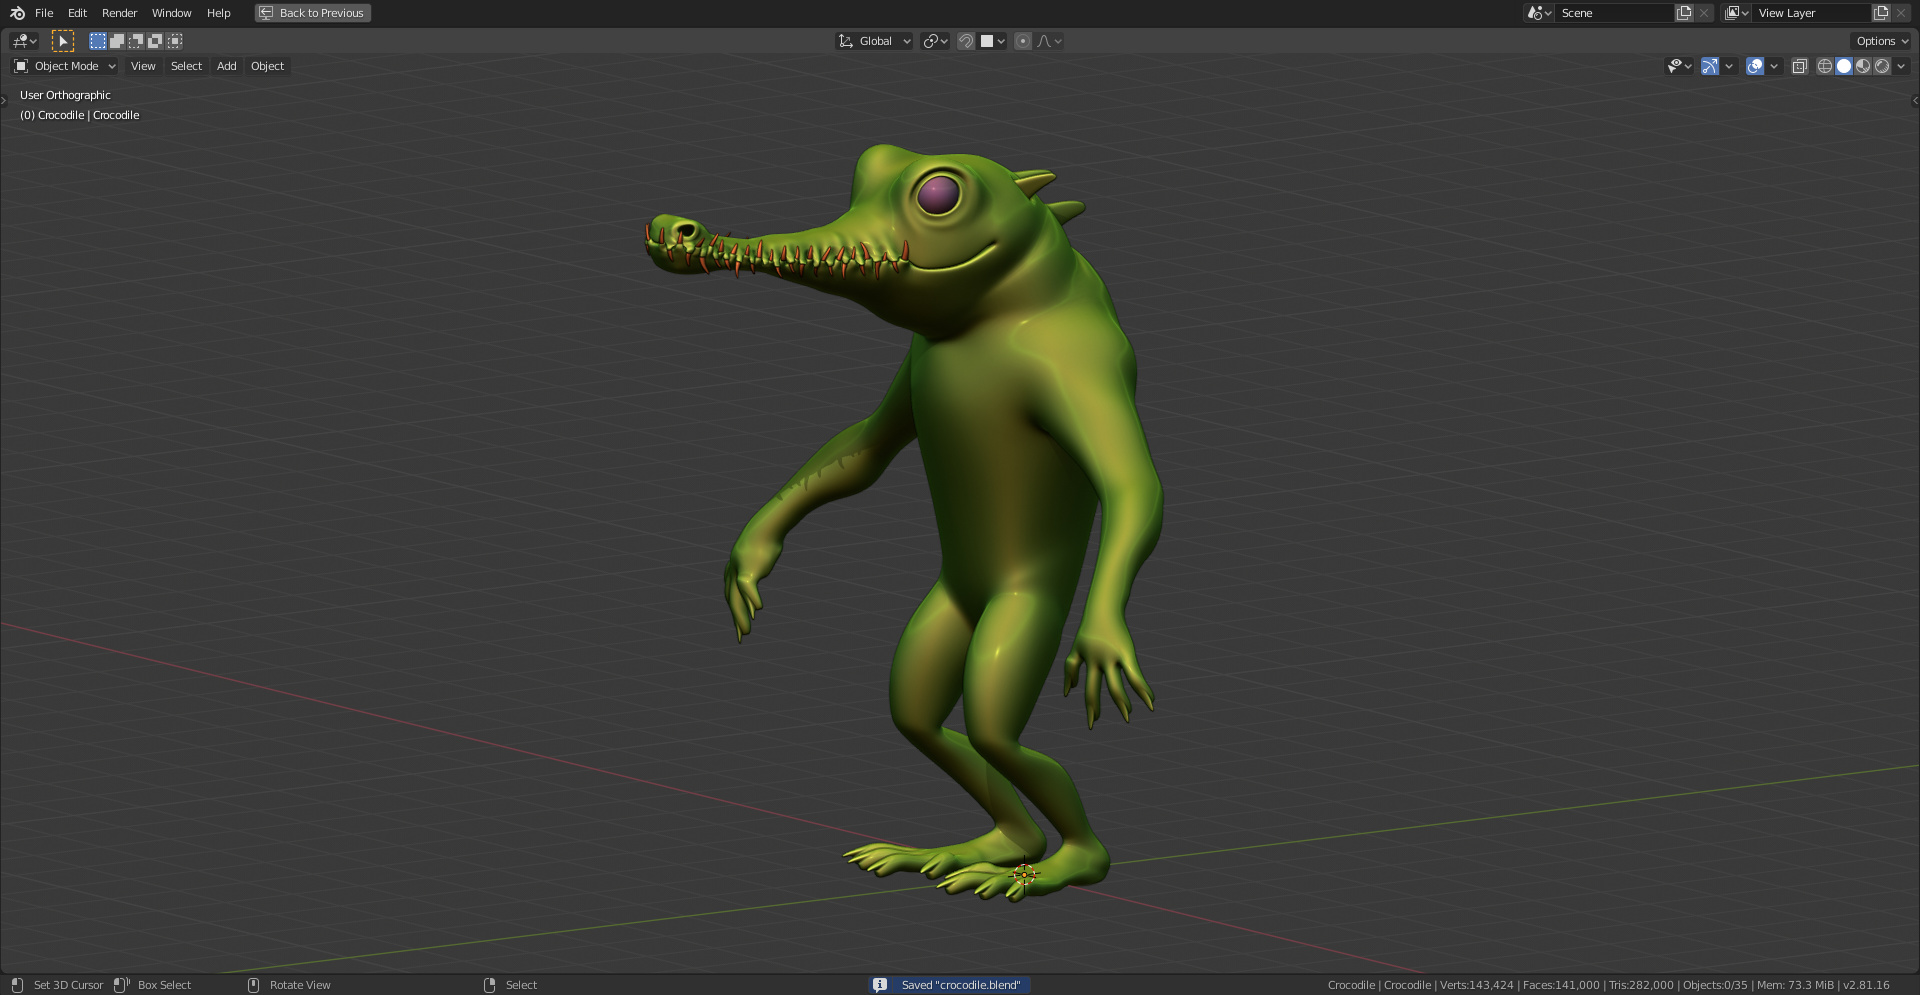Viewport: 1920px width, 995px height.
Task: Open the viewport Object menu
Action: [x=267, y=66]
